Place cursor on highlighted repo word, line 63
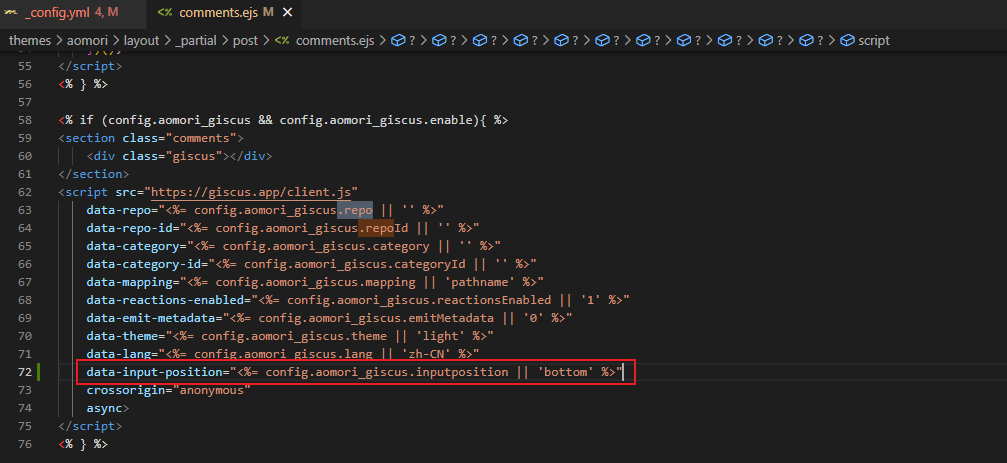1007x463 pixels. point(355,209)
